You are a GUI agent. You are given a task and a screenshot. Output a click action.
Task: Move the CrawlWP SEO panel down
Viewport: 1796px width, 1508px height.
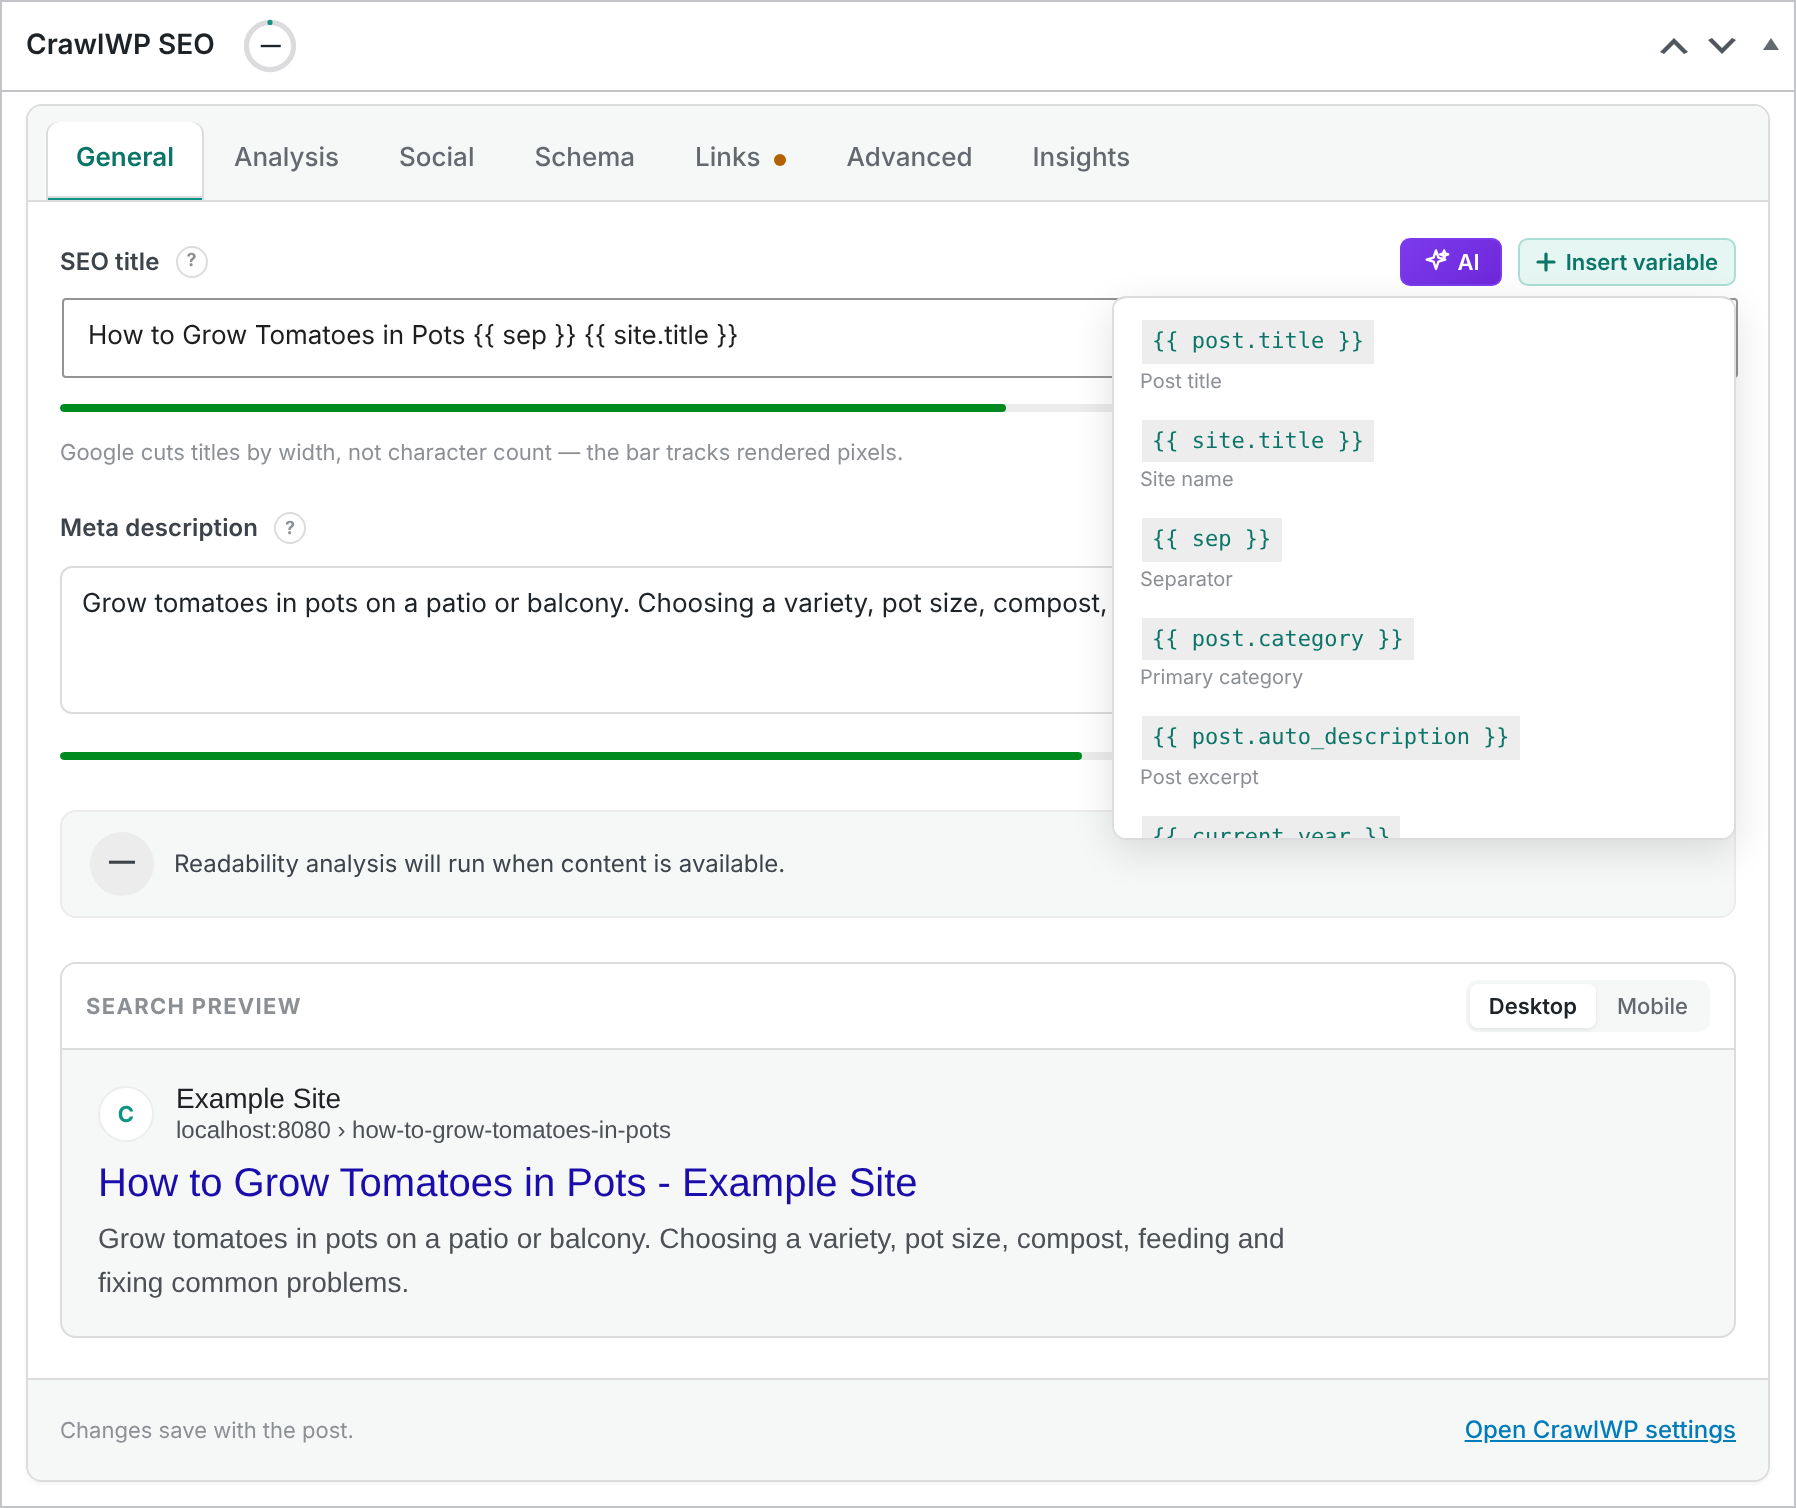pos(1722,46)
